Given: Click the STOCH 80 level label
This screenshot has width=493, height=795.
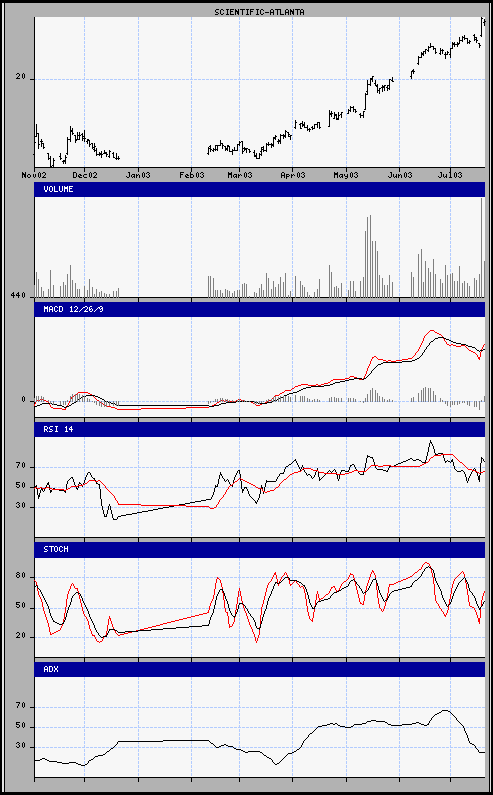Looking at the screenshot, I should [21, 577].
